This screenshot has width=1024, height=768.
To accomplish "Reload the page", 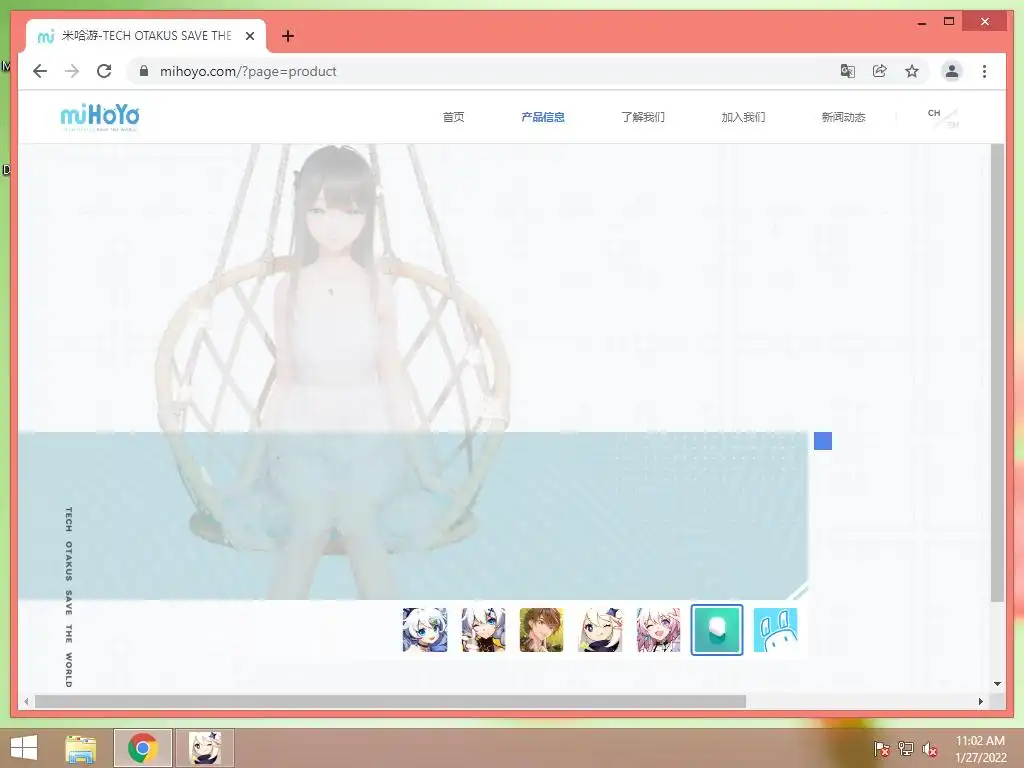I will (104, 71).
